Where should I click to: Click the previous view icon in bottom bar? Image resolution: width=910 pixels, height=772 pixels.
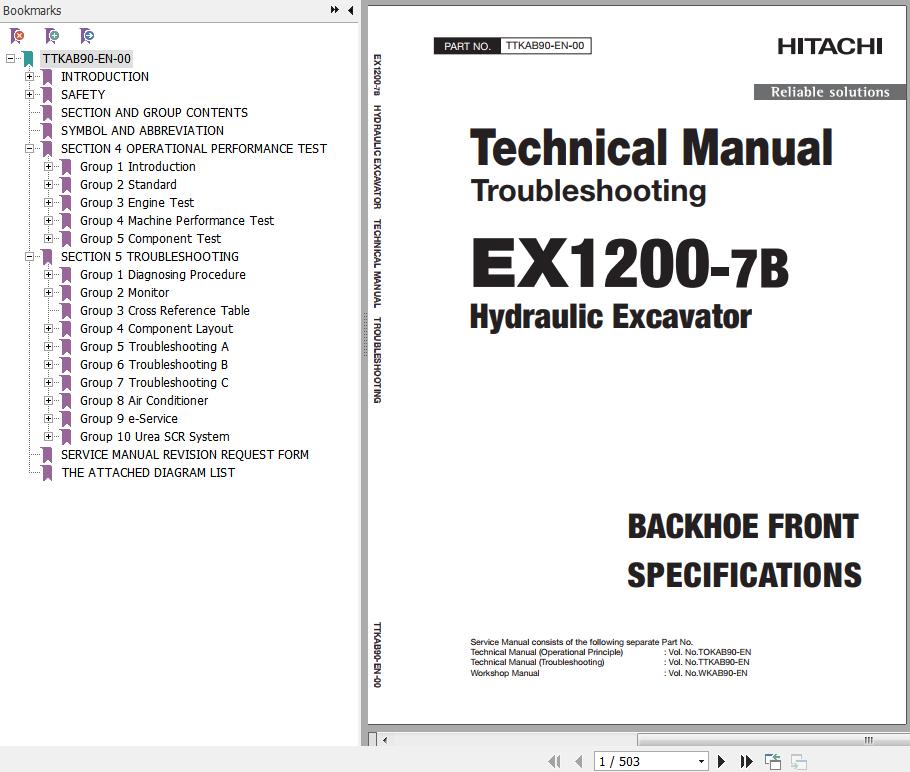tap(772, 761)
